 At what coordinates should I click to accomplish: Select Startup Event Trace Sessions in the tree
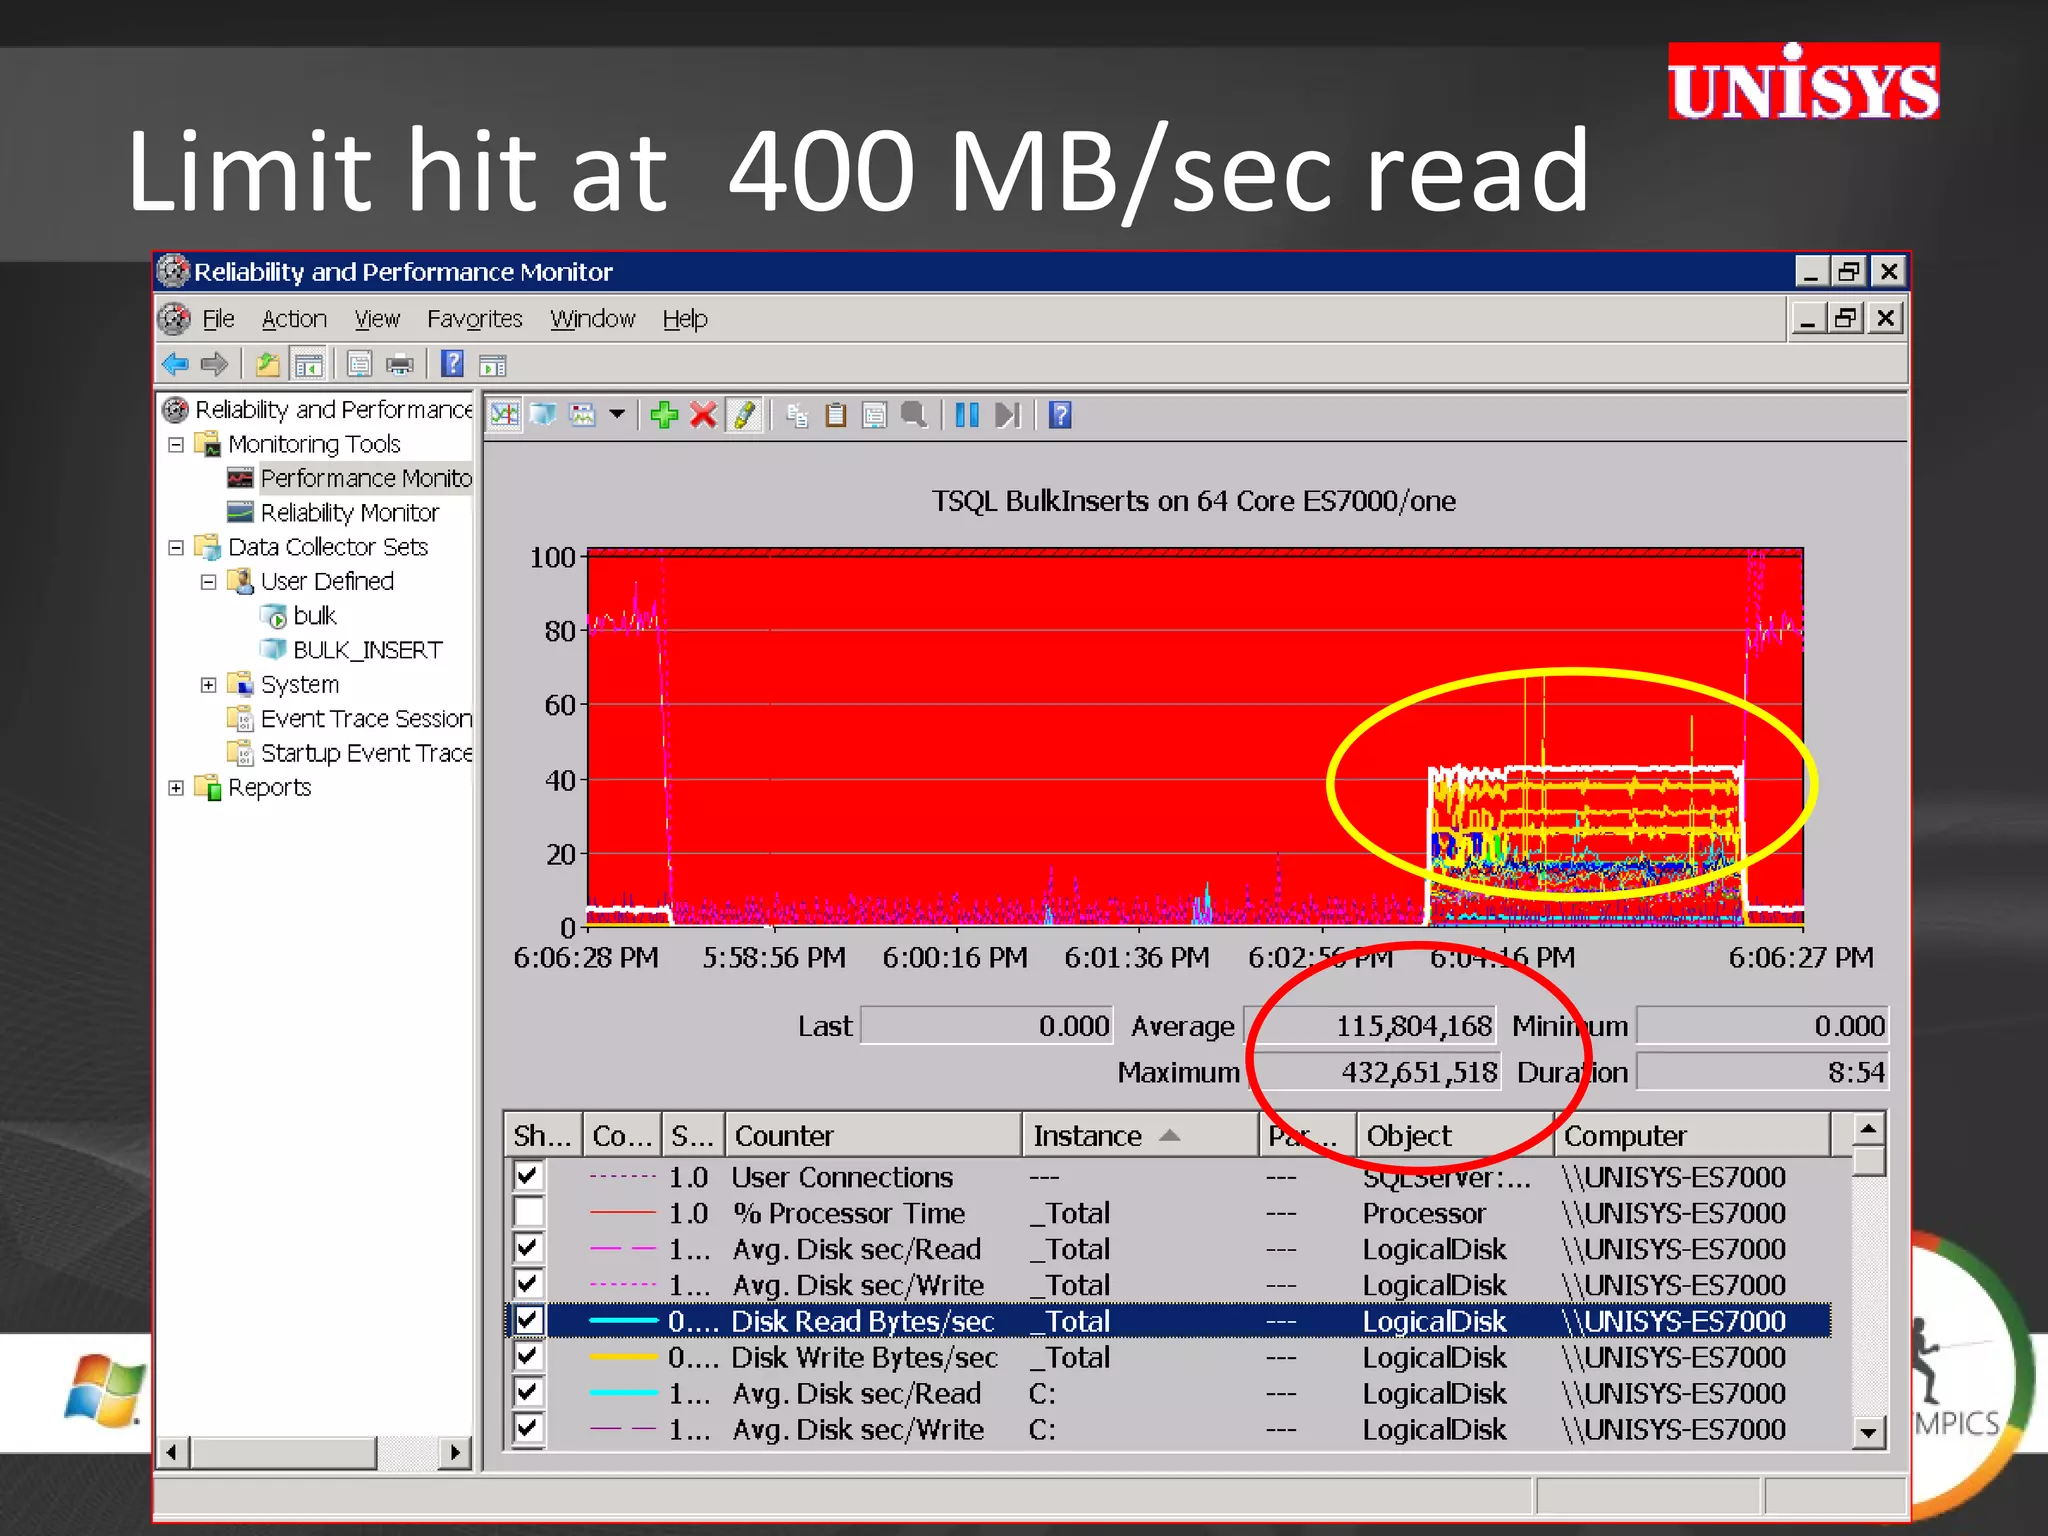[366, 753]
